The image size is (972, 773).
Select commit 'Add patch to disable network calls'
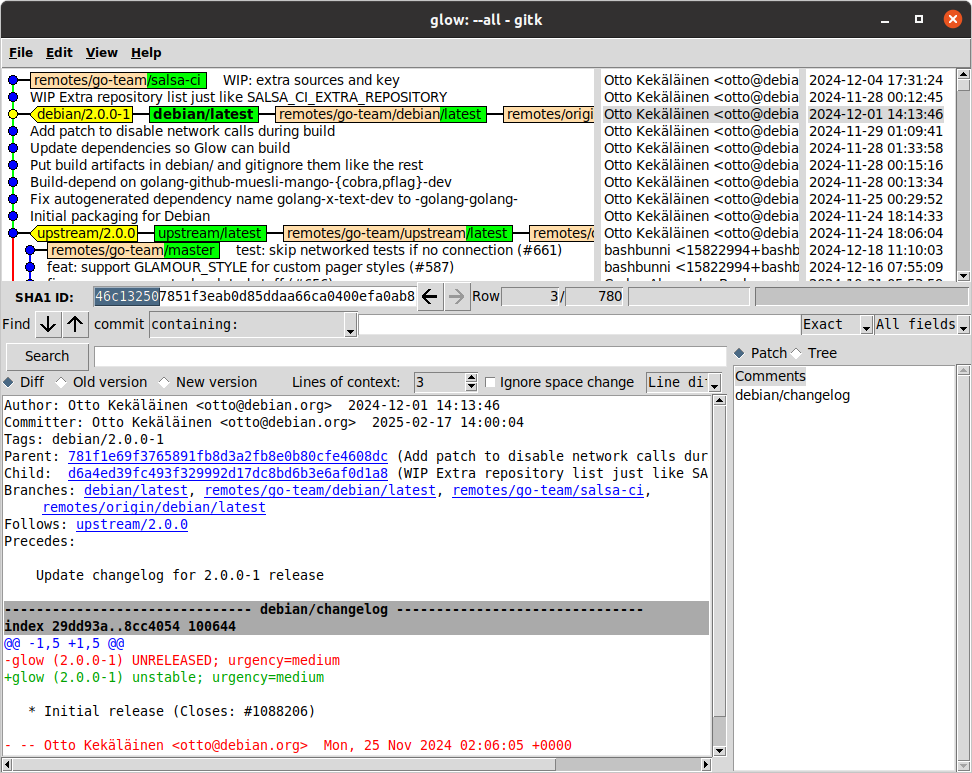pos(182,131)
